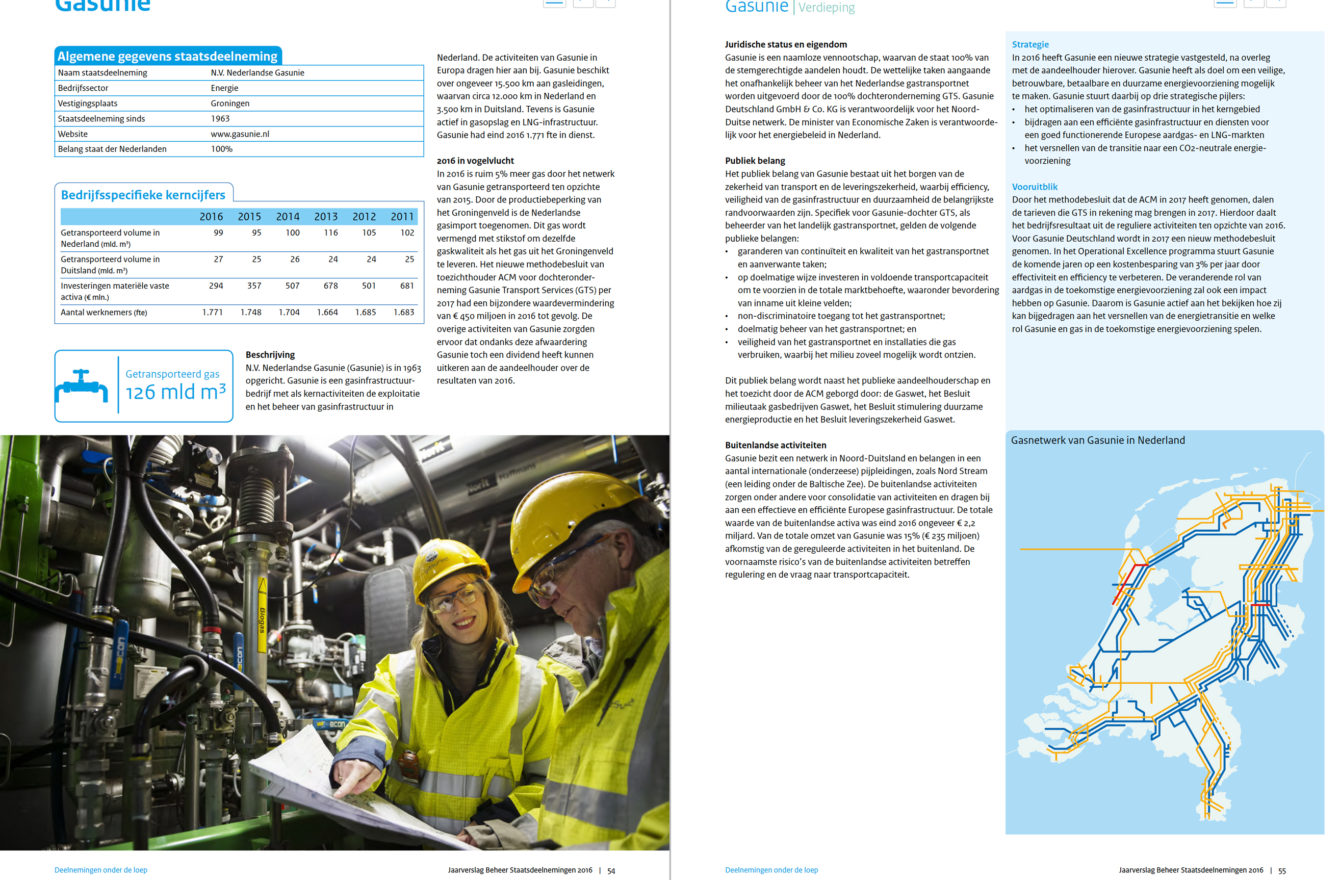
Task: Click the gas tap icon beside Getransporteerd gas
Action: tap(82, 386)
